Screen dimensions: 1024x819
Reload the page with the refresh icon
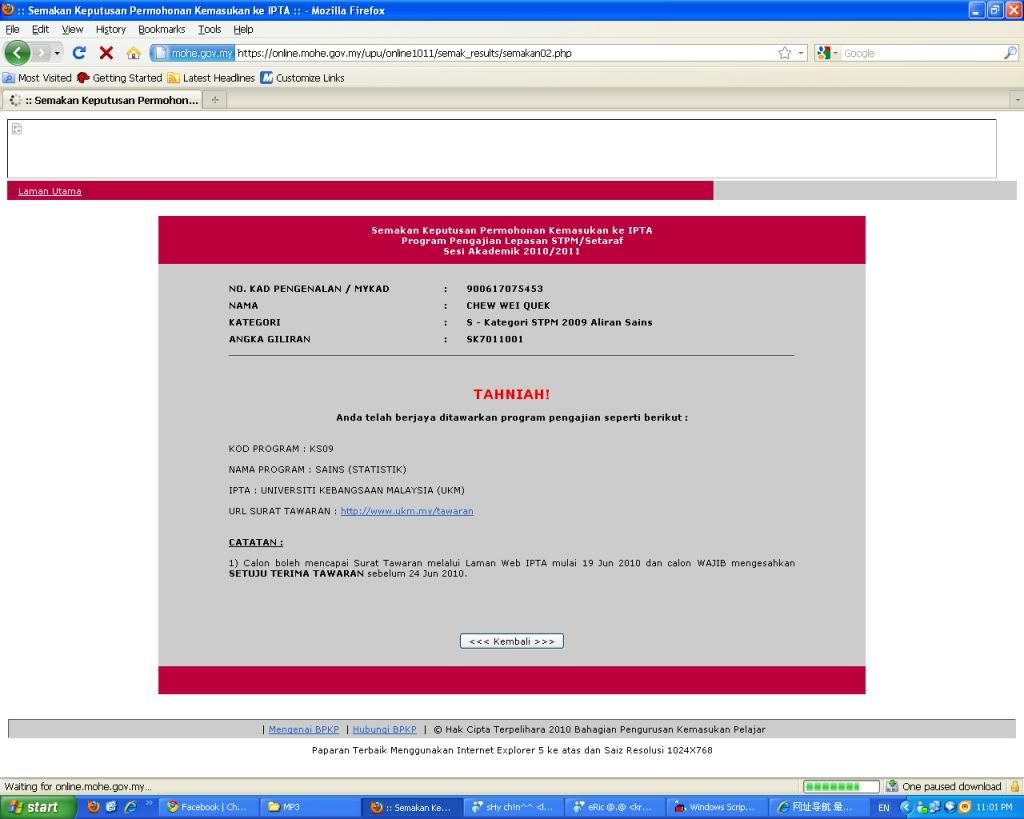tap(79, 53)
